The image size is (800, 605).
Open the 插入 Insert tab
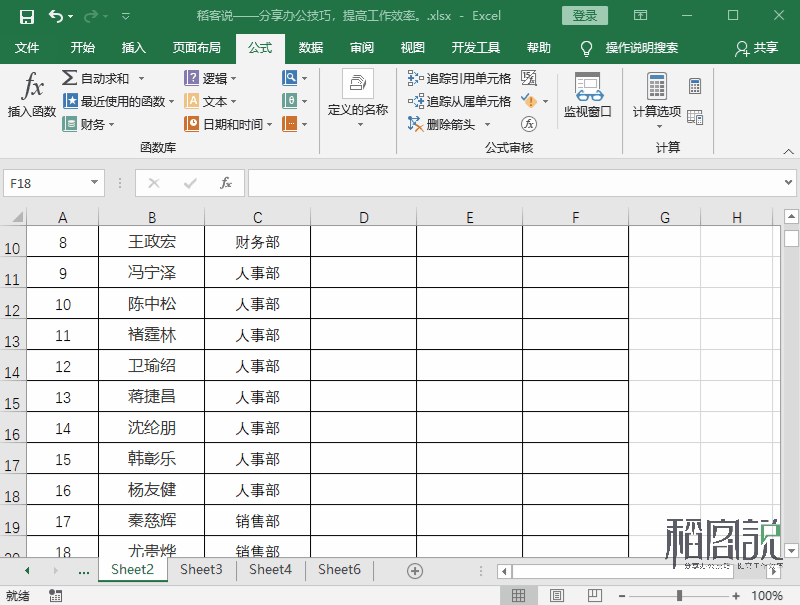point(134,48)
